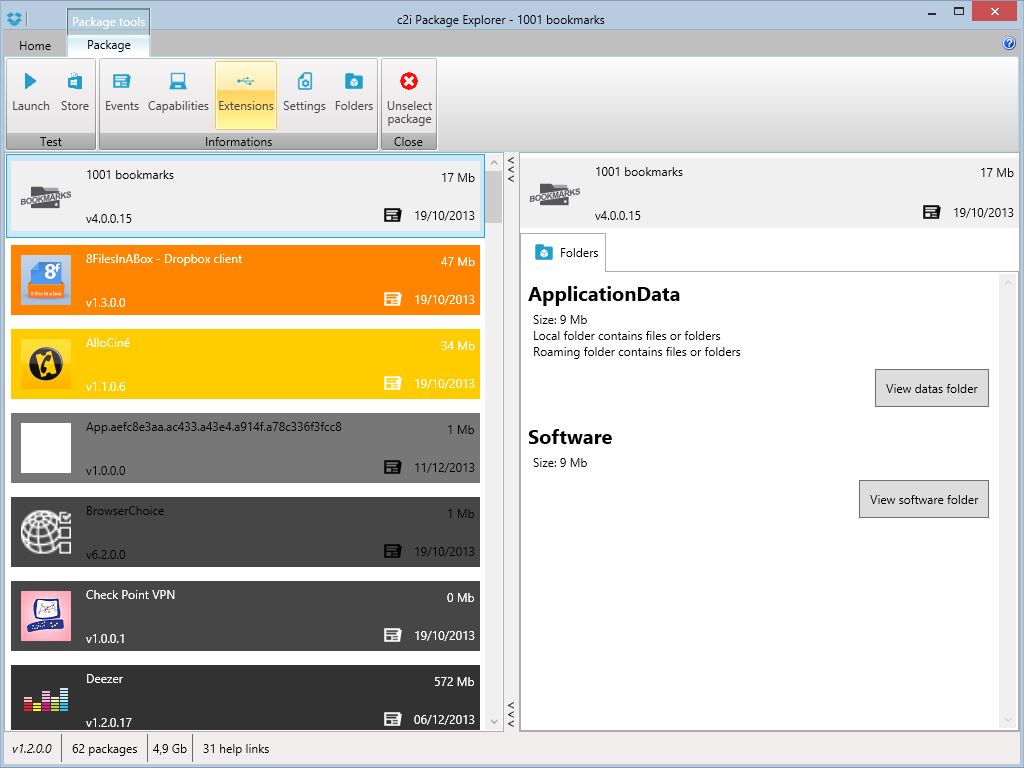Screen dimensions: 1024x768
Task: Select the Deezer package name
Action: (104, 679)
